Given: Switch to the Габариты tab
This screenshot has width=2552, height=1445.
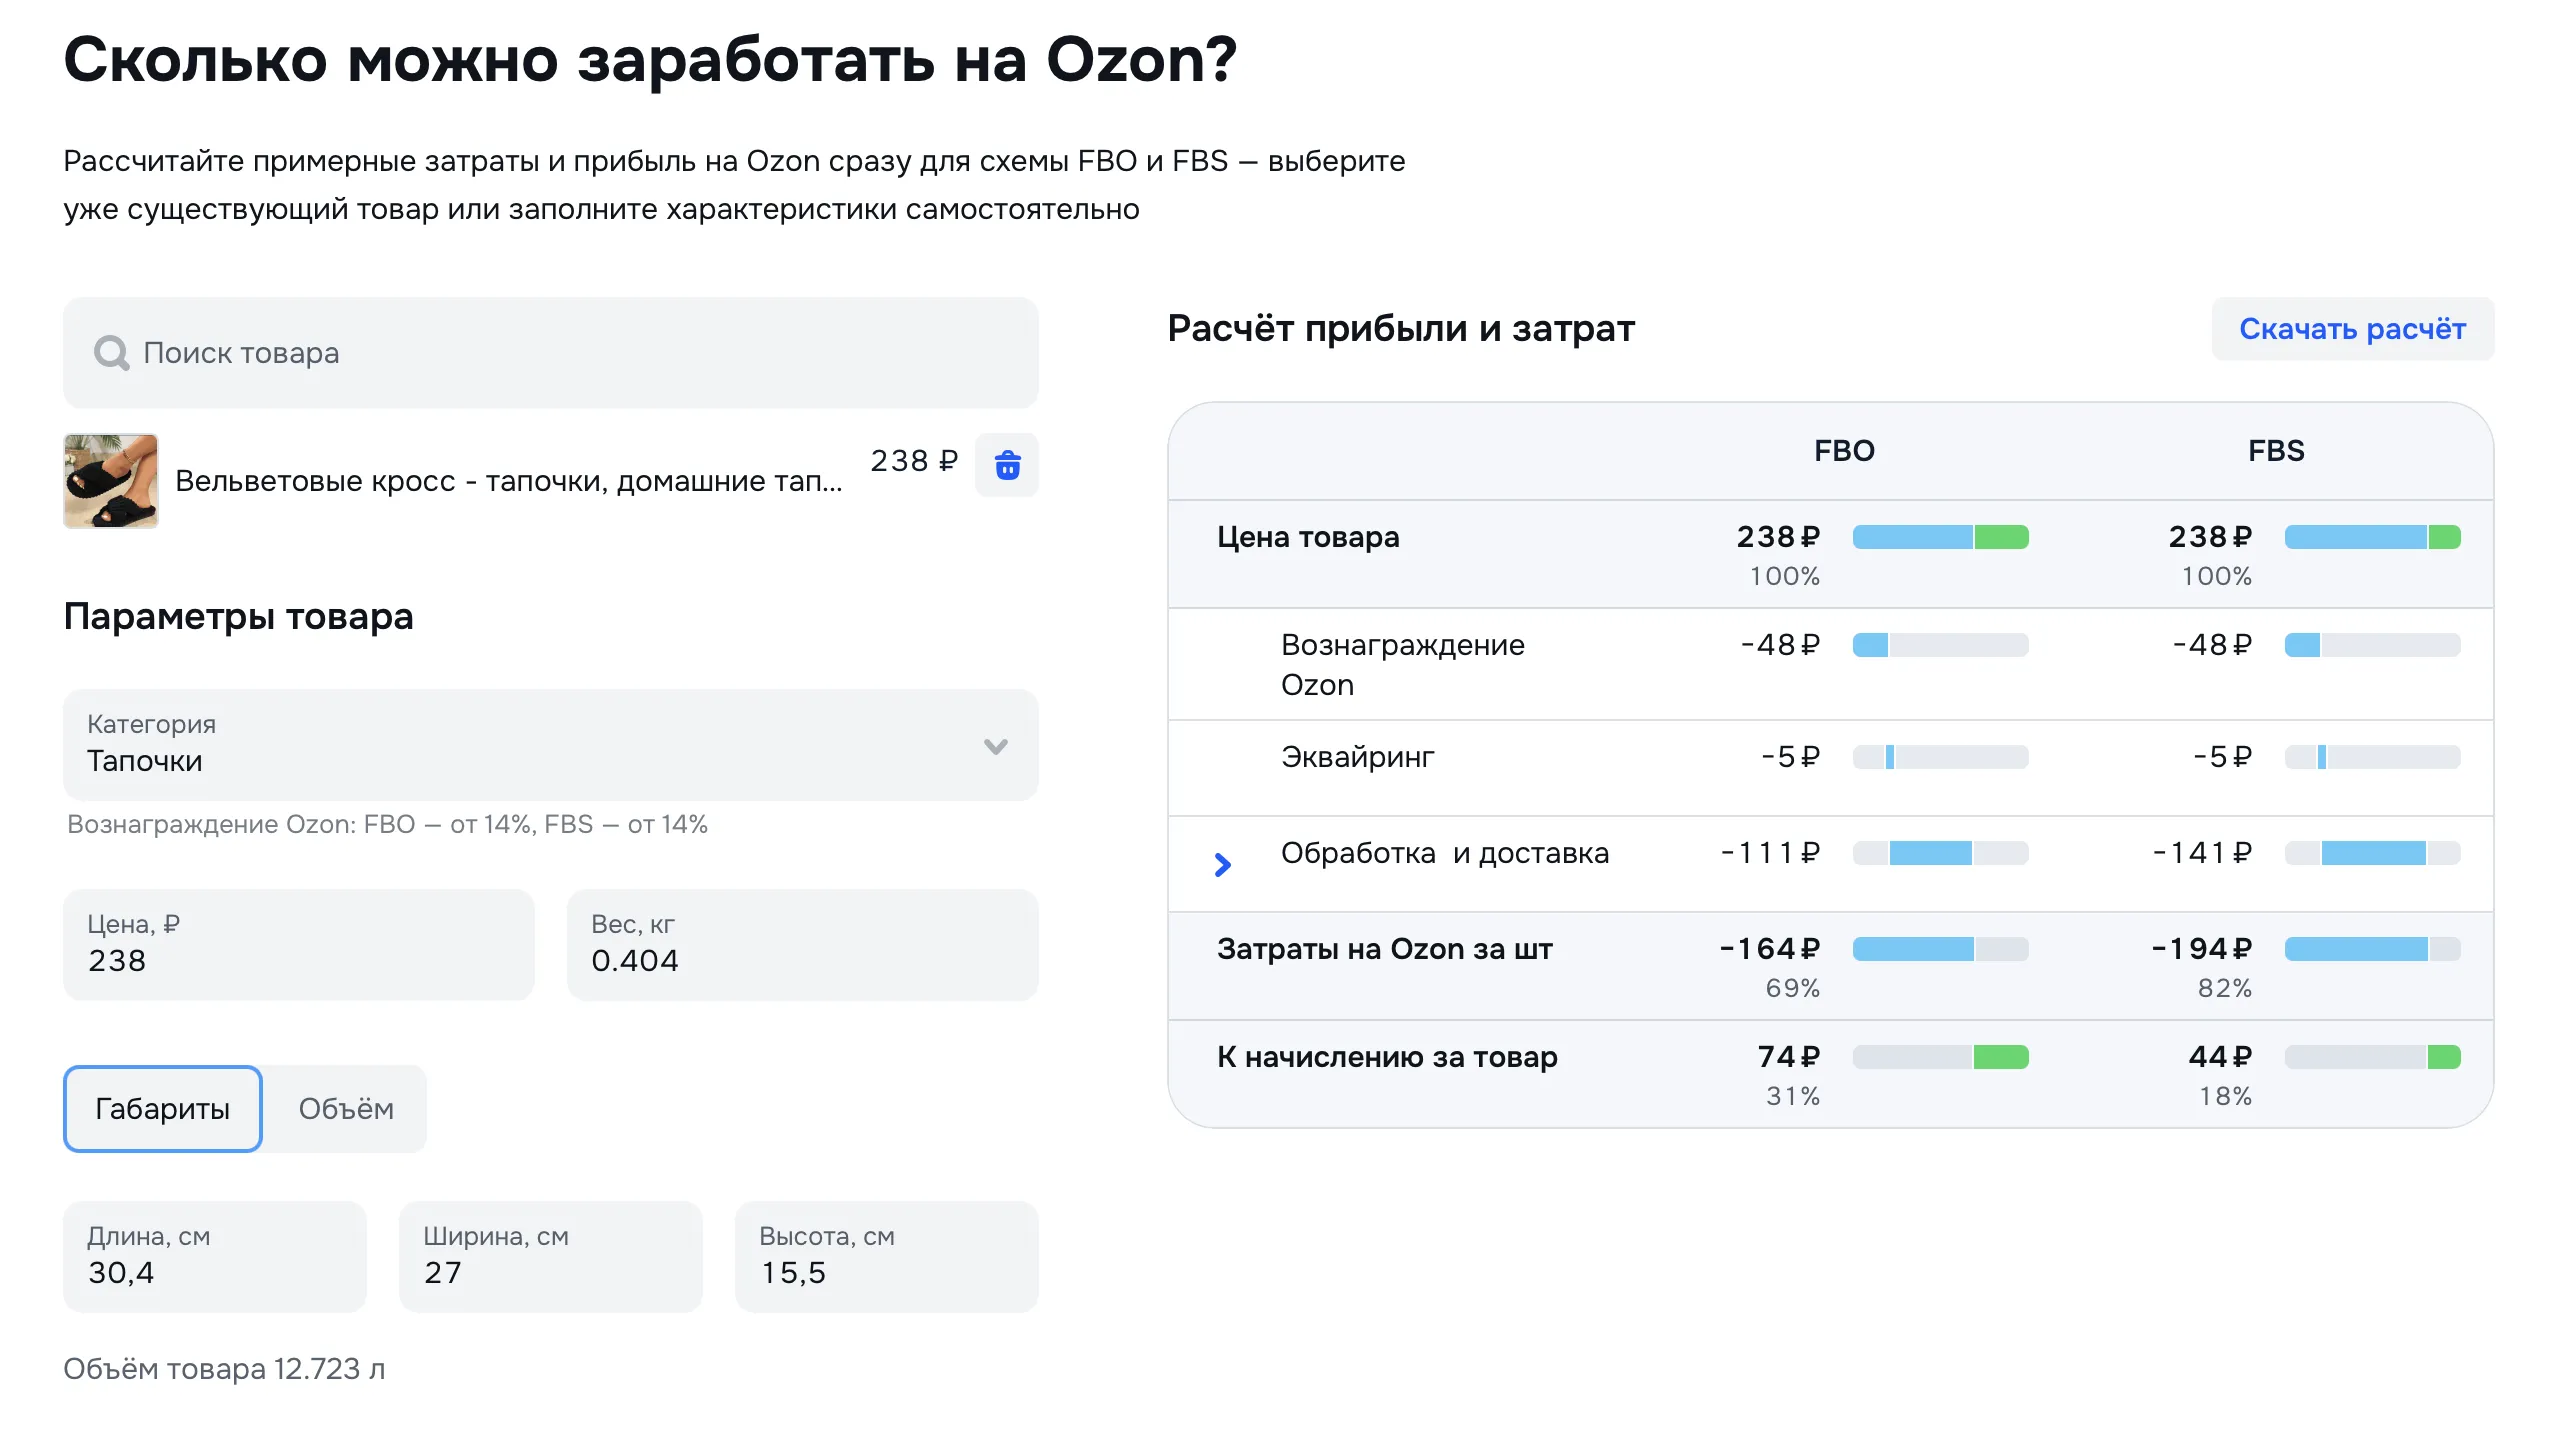Looking at the screenshot, I should [163, 1109].
